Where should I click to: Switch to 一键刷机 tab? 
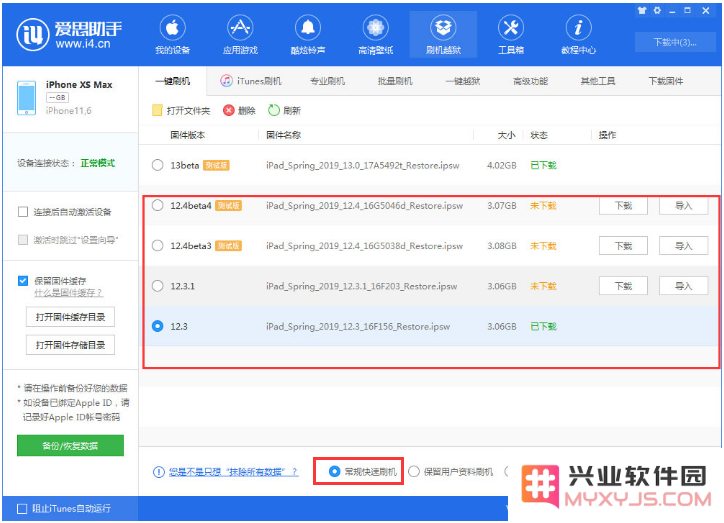[x=173, y=81]
